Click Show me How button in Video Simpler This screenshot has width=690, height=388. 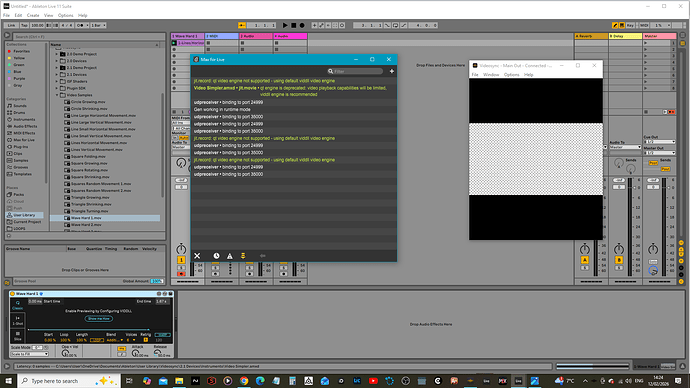[x=99, y=318]
